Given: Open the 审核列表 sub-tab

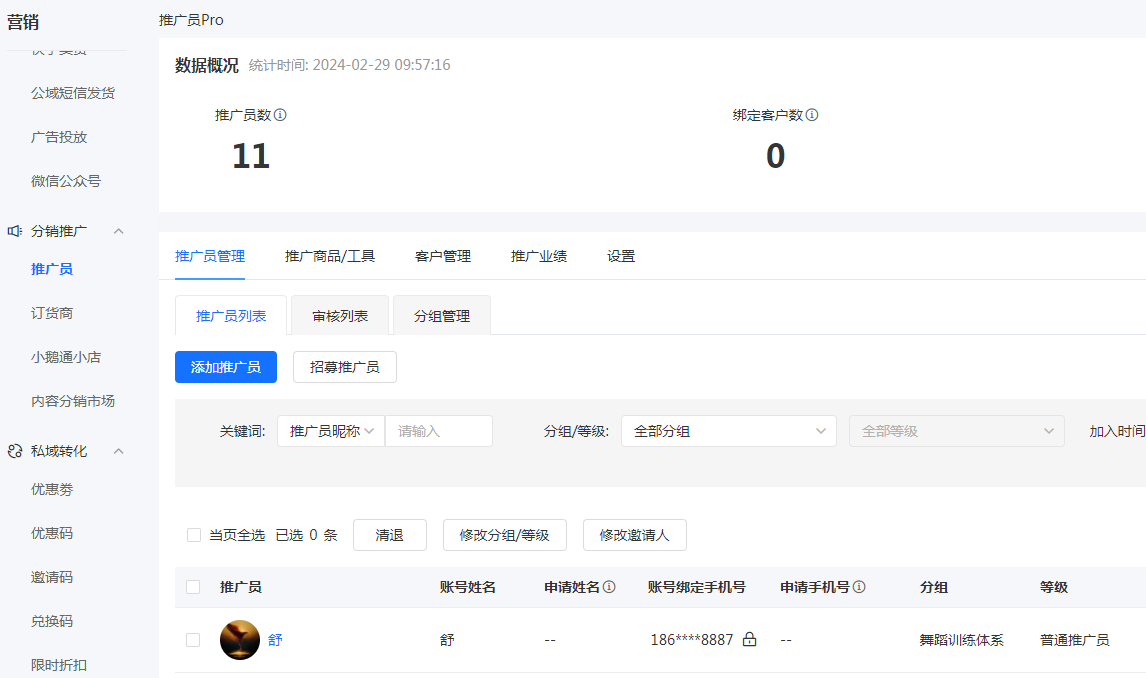Looking at the screenshot, I should coord(340,316).
